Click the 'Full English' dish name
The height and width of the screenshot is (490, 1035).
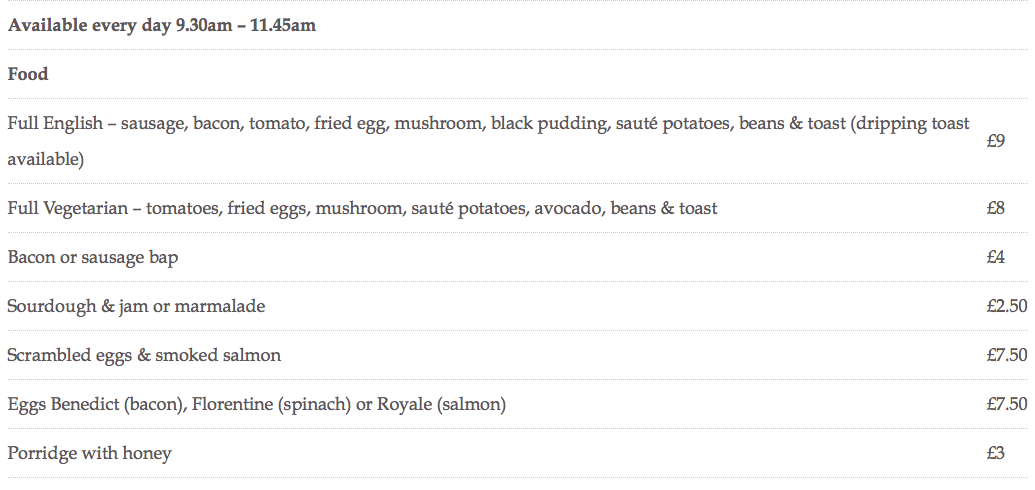[x=55, y=123]
